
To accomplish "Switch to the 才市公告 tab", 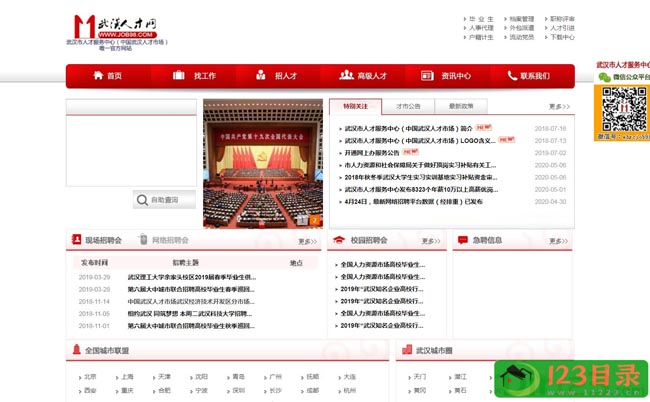I will (x=408, y=106).
